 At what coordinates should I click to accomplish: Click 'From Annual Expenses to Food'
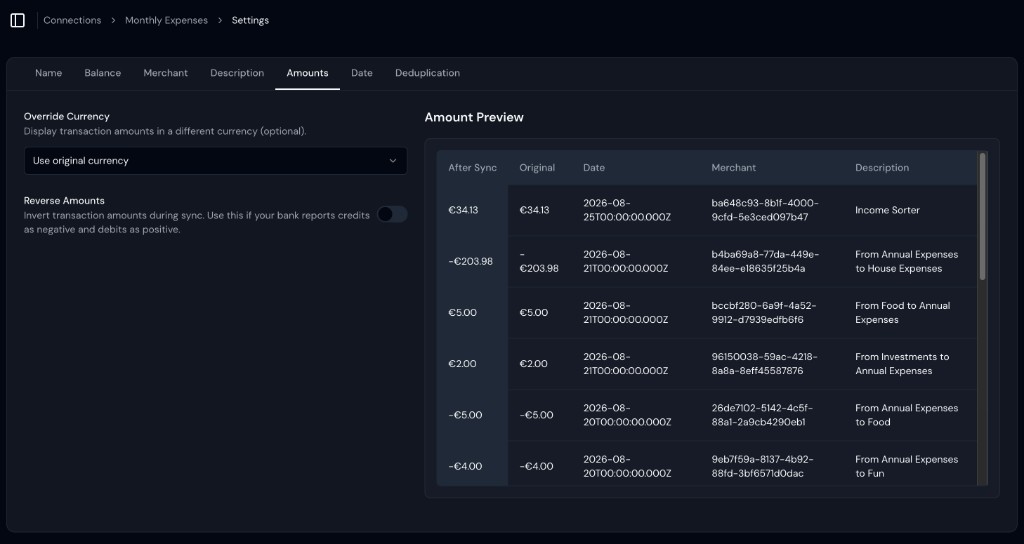click(906, 415)
